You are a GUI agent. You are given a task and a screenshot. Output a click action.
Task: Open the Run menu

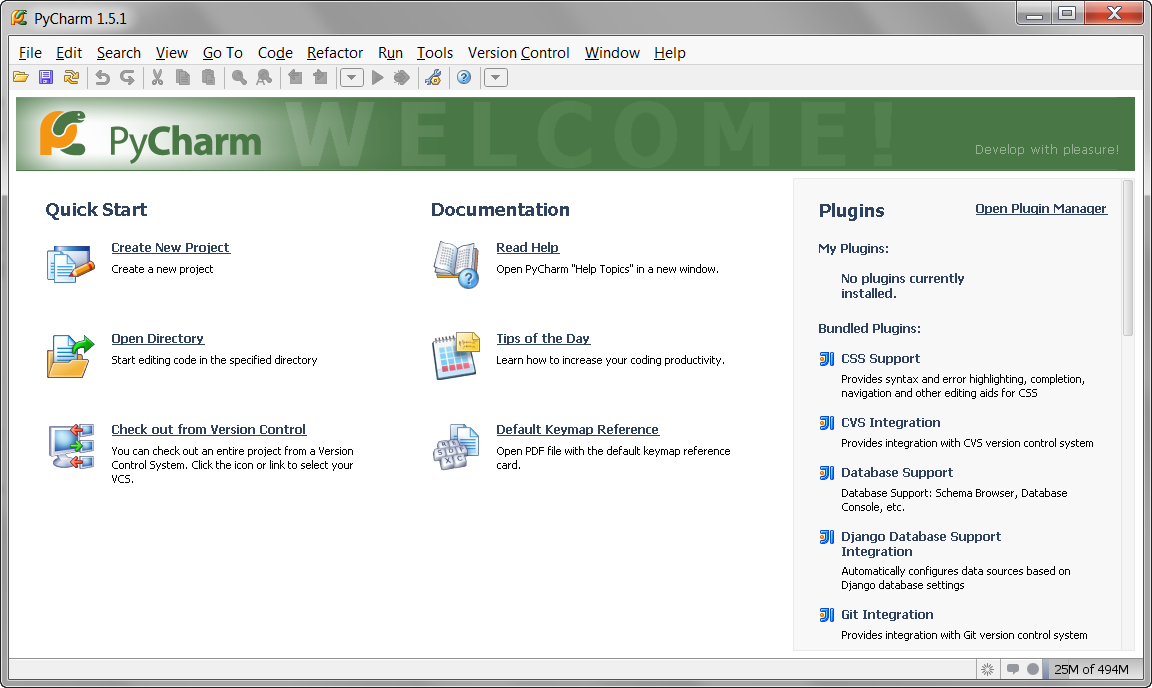pyautogui.click(x=390, y=53)
